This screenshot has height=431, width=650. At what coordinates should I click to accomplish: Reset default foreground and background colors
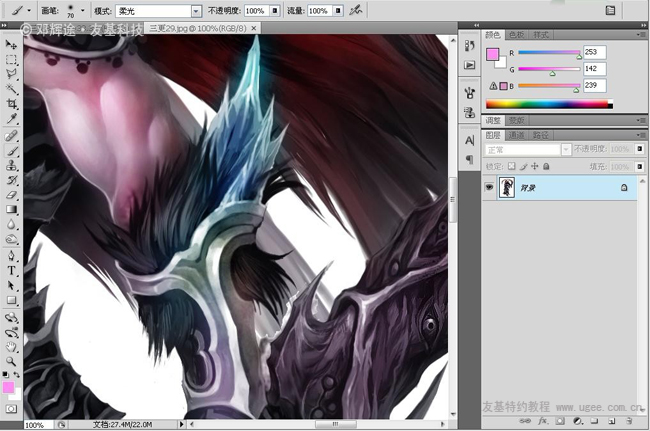click(x=5, y=374)
